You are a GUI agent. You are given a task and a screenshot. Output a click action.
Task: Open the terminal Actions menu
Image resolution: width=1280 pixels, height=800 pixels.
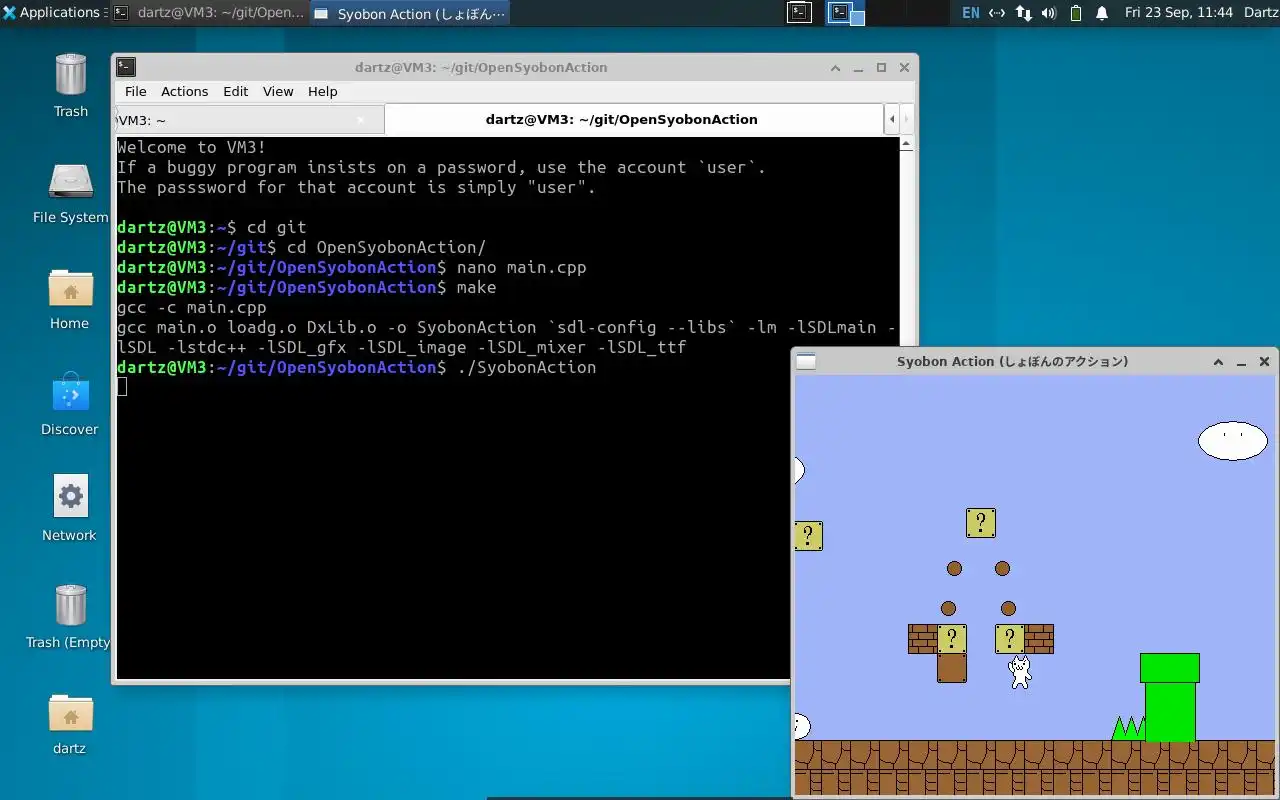185,91
